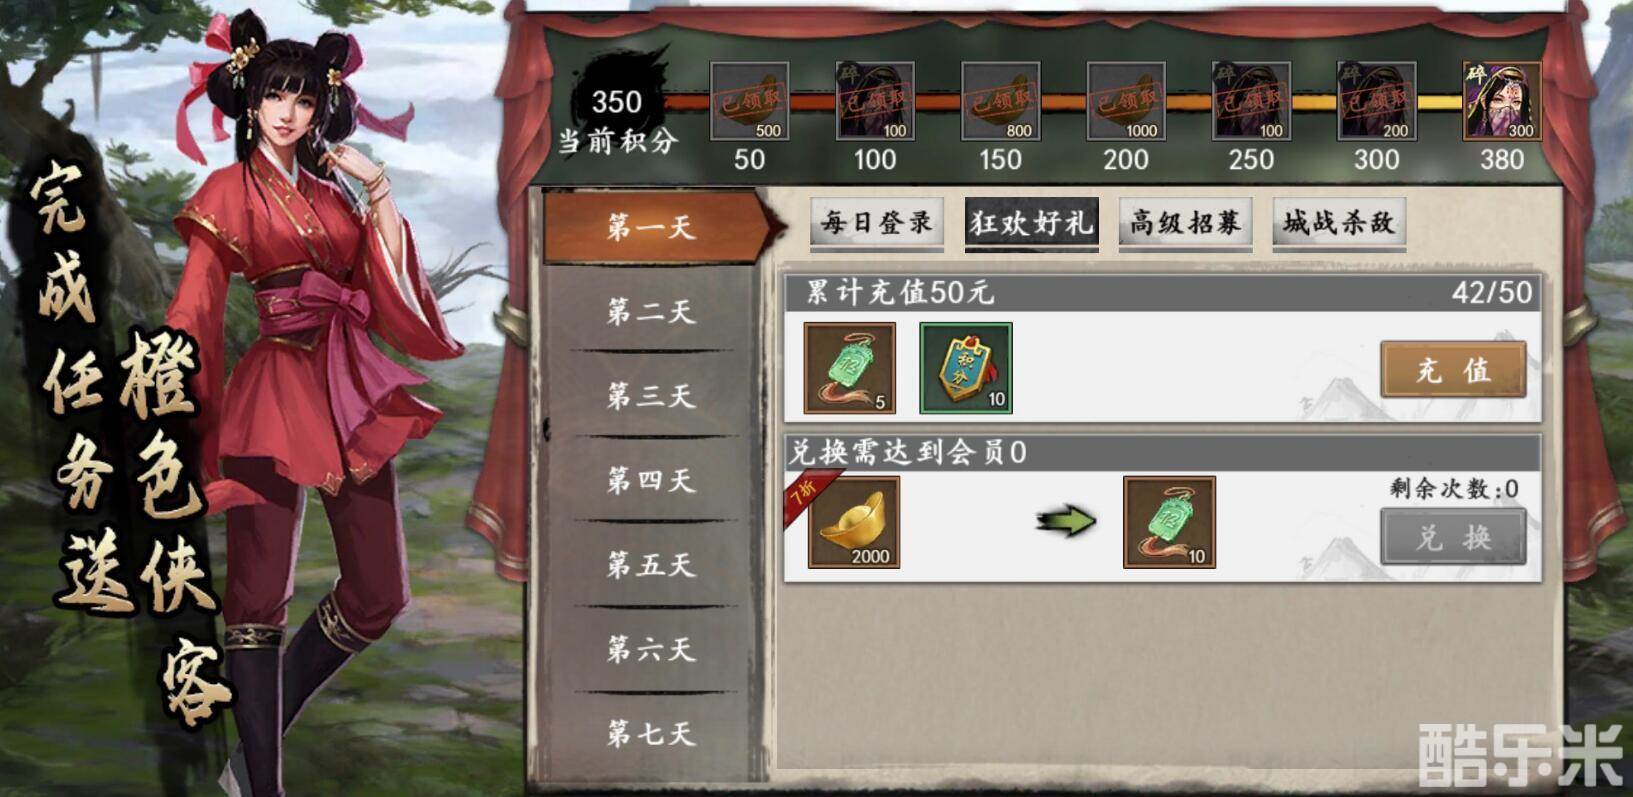Tap the green exchange arrow
This screenshot has width=1633, height=797.
pos(1066,521)
